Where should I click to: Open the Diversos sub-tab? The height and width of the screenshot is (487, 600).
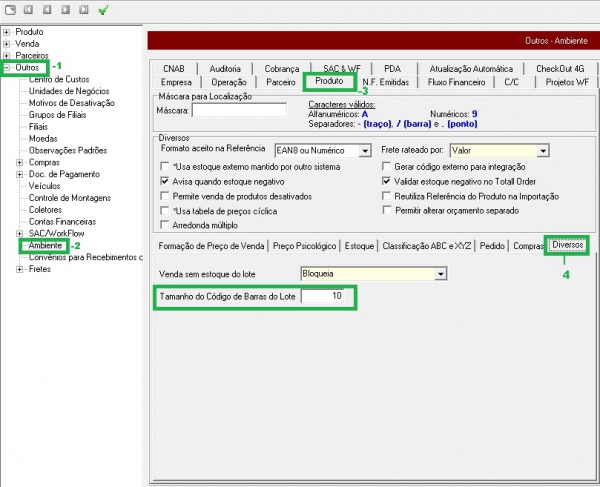point(568,245)
